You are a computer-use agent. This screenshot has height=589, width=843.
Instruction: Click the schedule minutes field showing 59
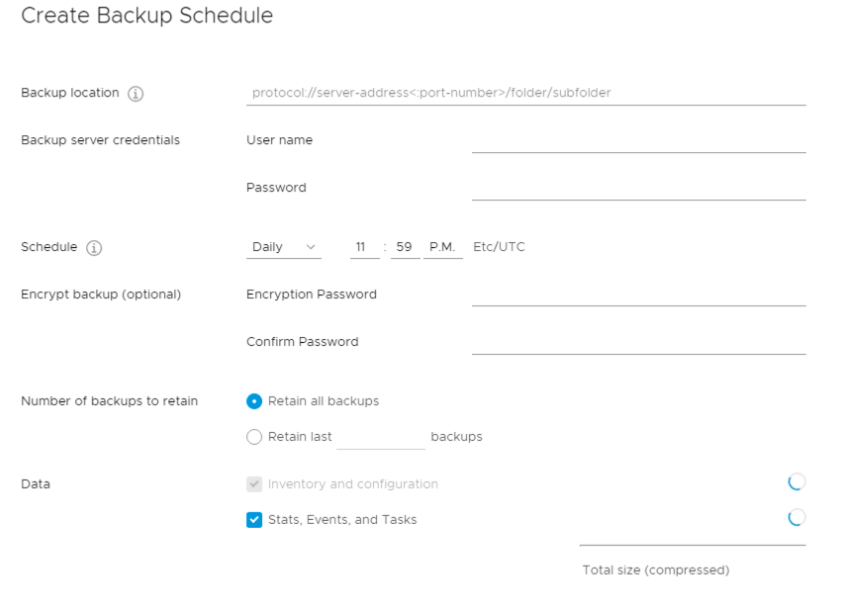click(x=405, y=247)
